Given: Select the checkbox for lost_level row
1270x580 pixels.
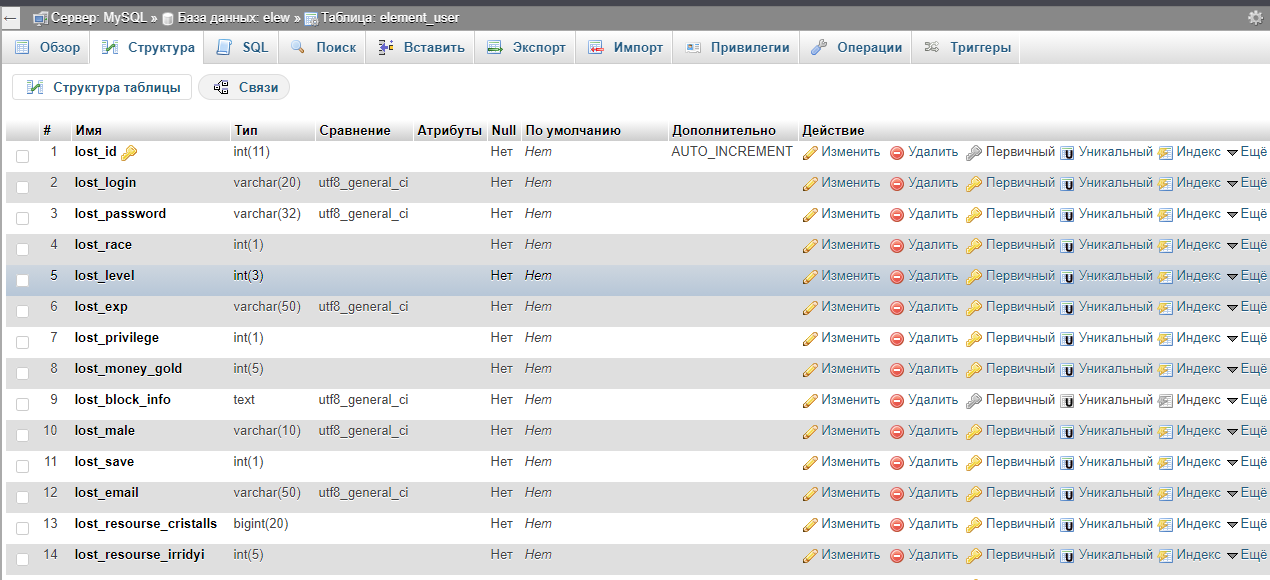Looking at the screenshot, I should click(x=22, y=280).
